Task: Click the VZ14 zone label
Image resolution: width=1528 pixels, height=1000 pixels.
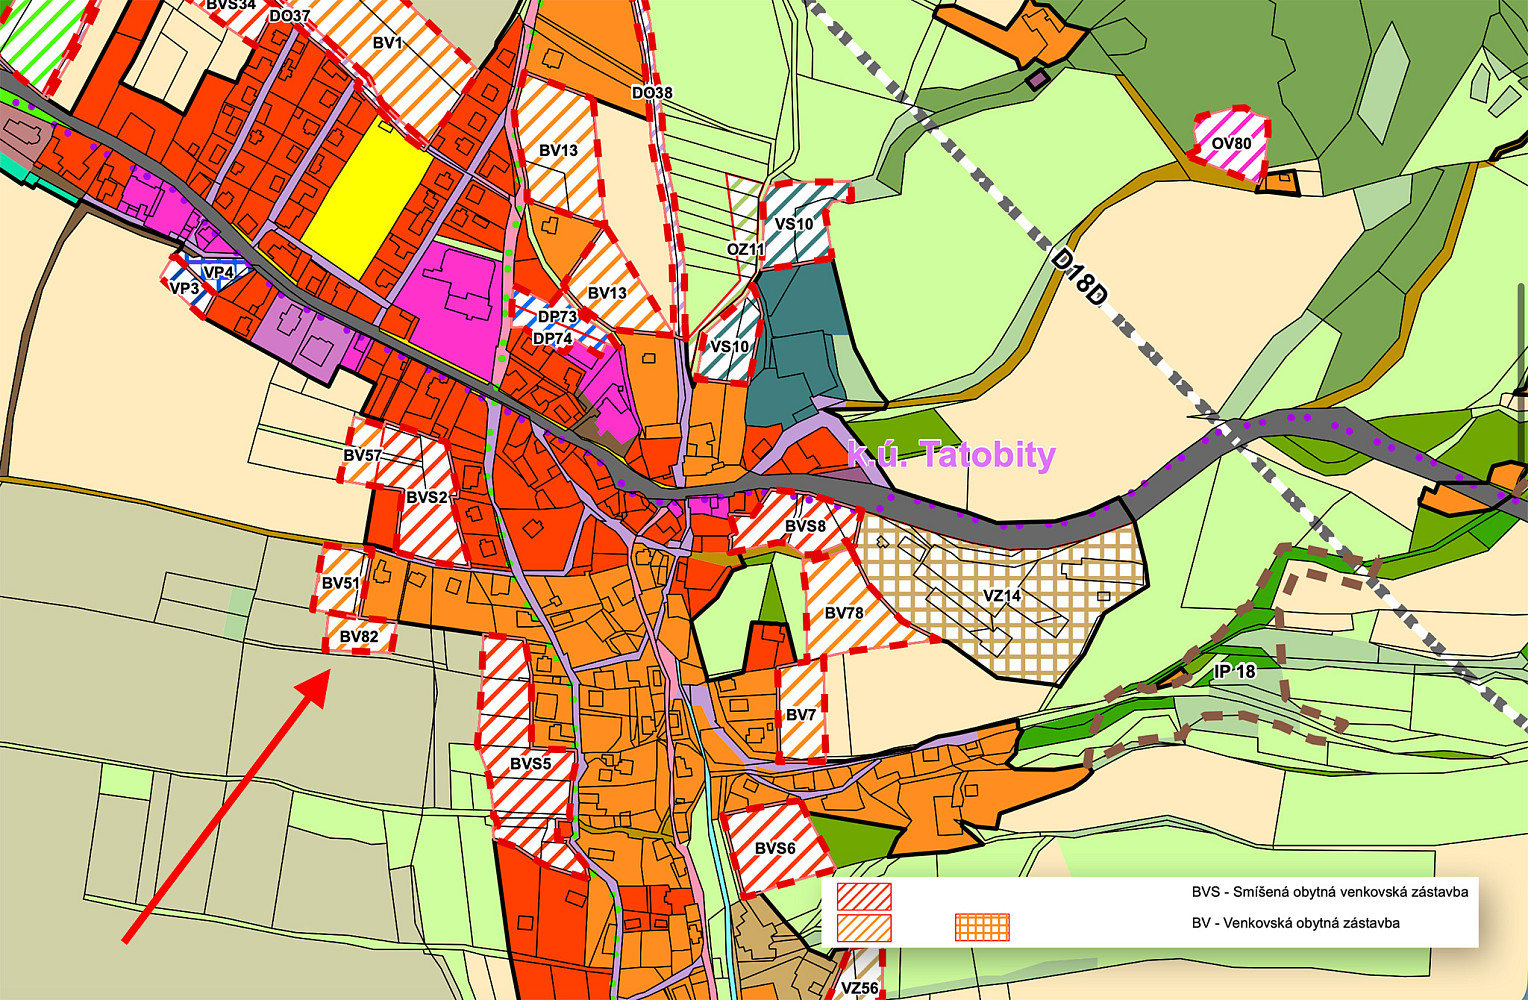Action: [x=1002, y=596]
